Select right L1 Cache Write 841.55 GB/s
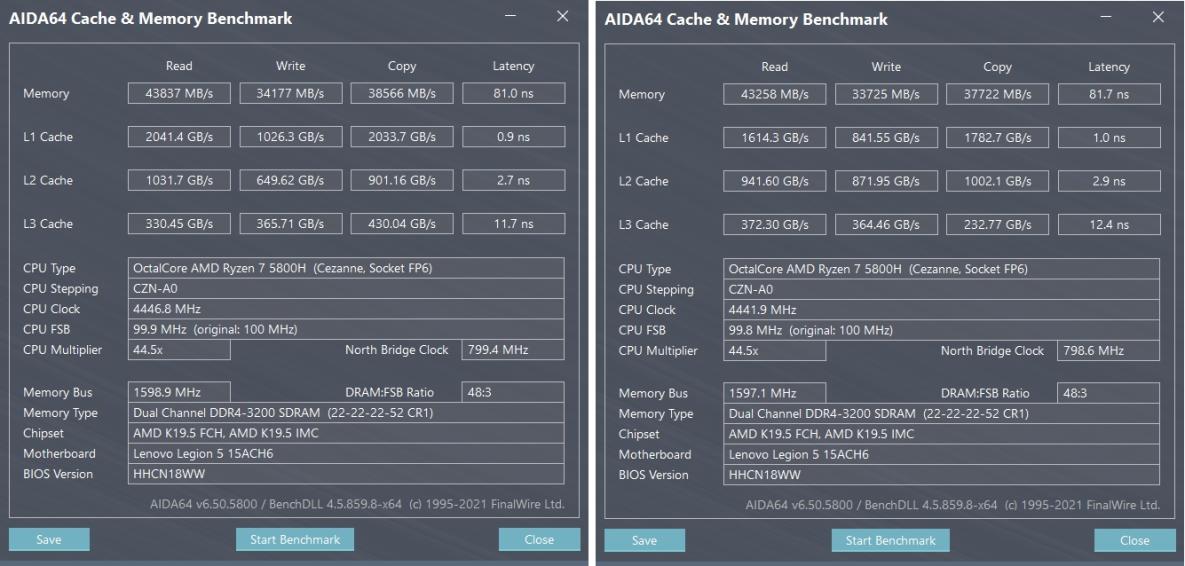The image size is (1185, 566). click(x=886, y=138)
